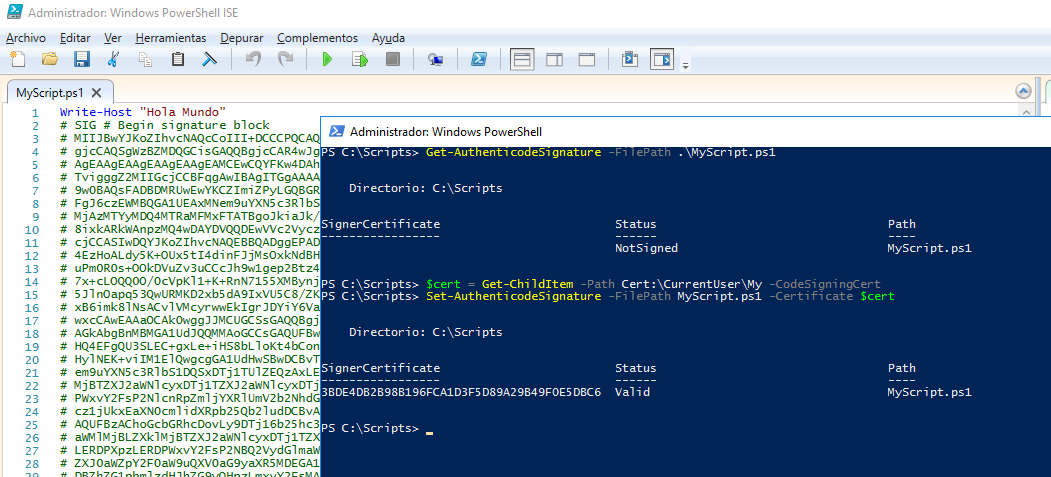
Task: Click the line starting "# MIIJBwYJKoZIhvcNAQcCoIII"
Action: coord(190,139)
